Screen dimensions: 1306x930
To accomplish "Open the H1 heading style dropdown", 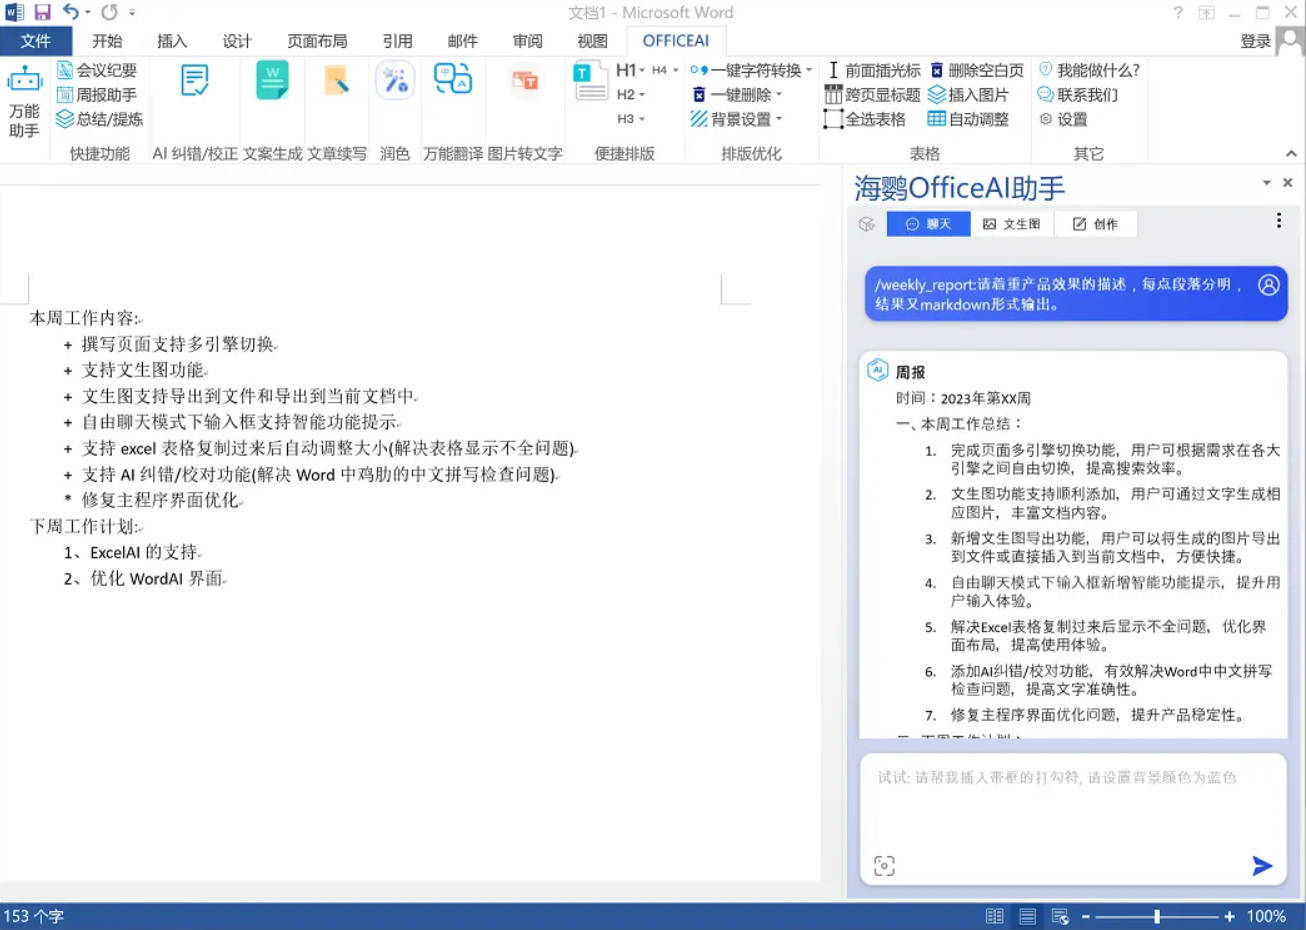I will click(x=631, y=70).
